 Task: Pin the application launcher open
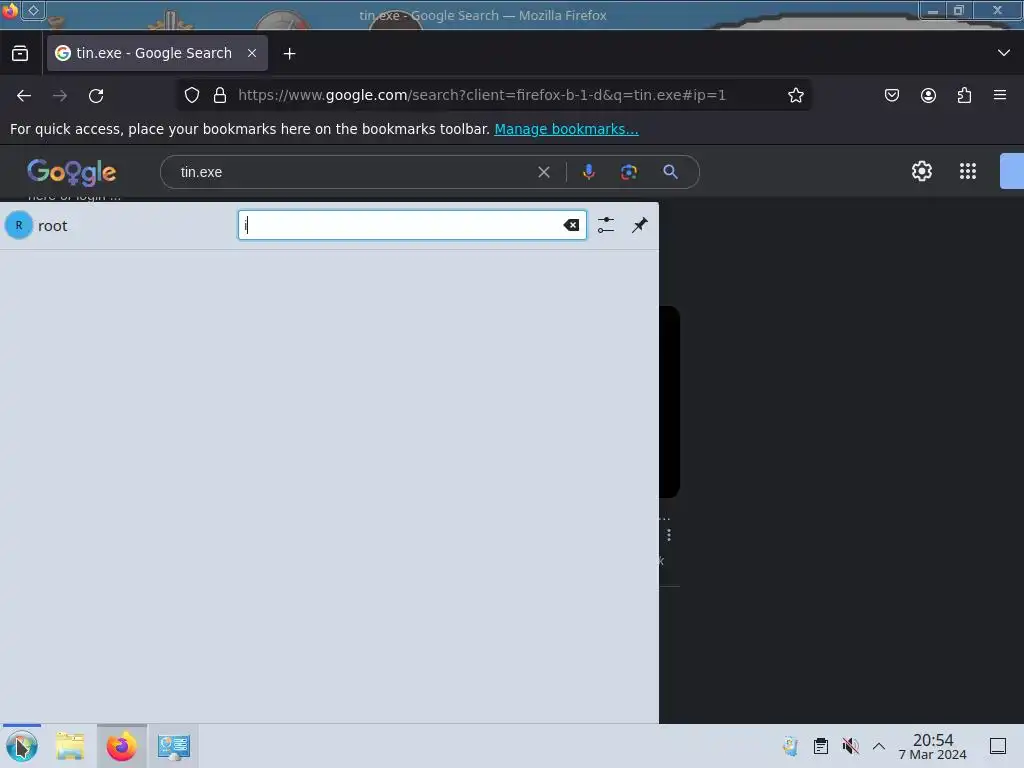click(639, 225)
